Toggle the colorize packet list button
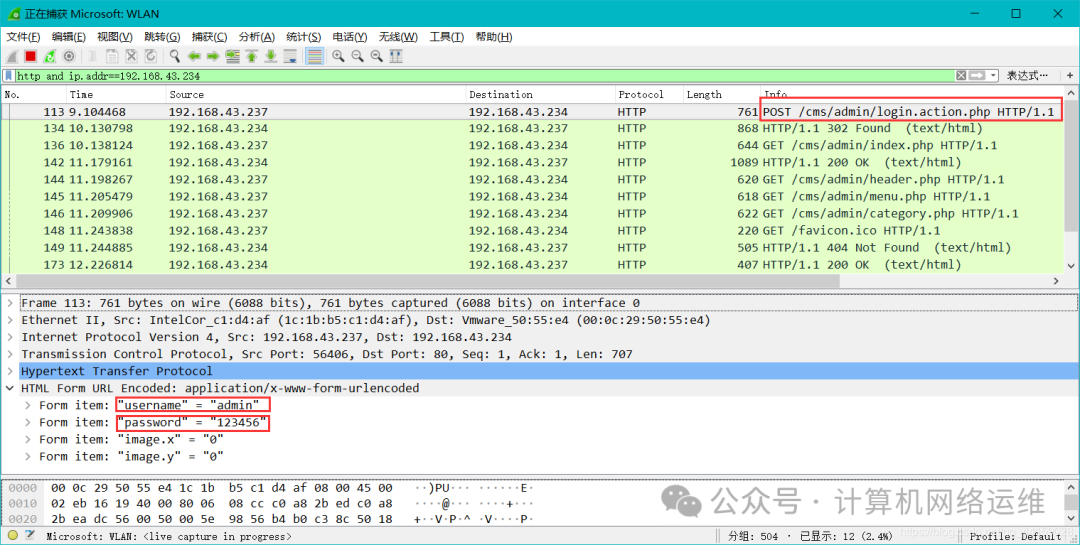The image size is (1080, 545). point(314,57)
